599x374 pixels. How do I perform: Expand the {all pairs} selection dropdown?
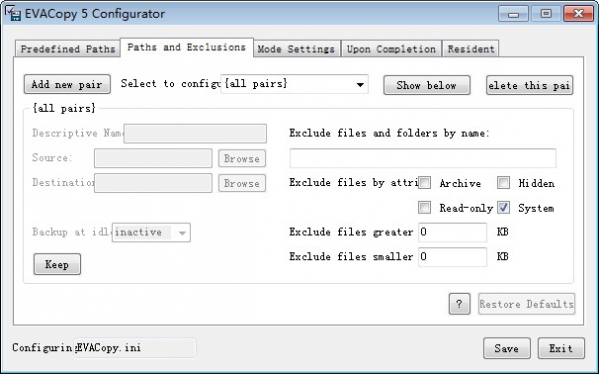point(295,84)
